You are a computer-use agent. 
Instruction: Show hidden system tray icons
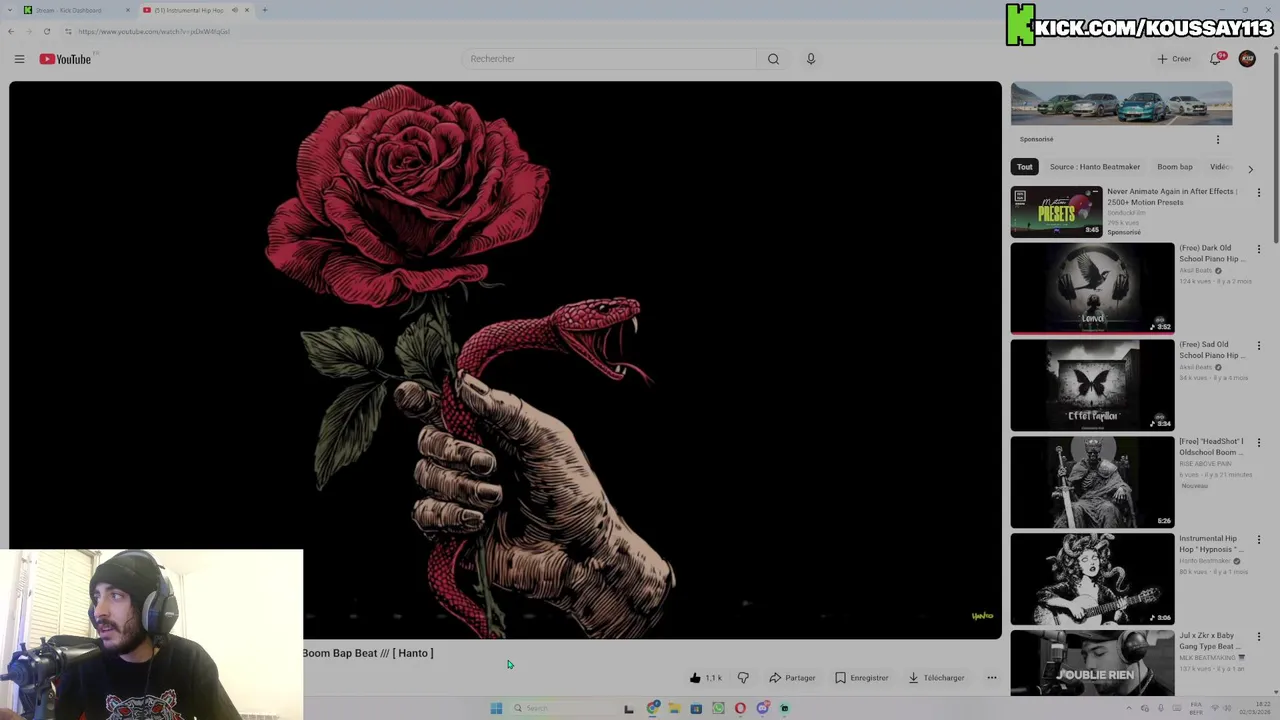pos(1129,708)
